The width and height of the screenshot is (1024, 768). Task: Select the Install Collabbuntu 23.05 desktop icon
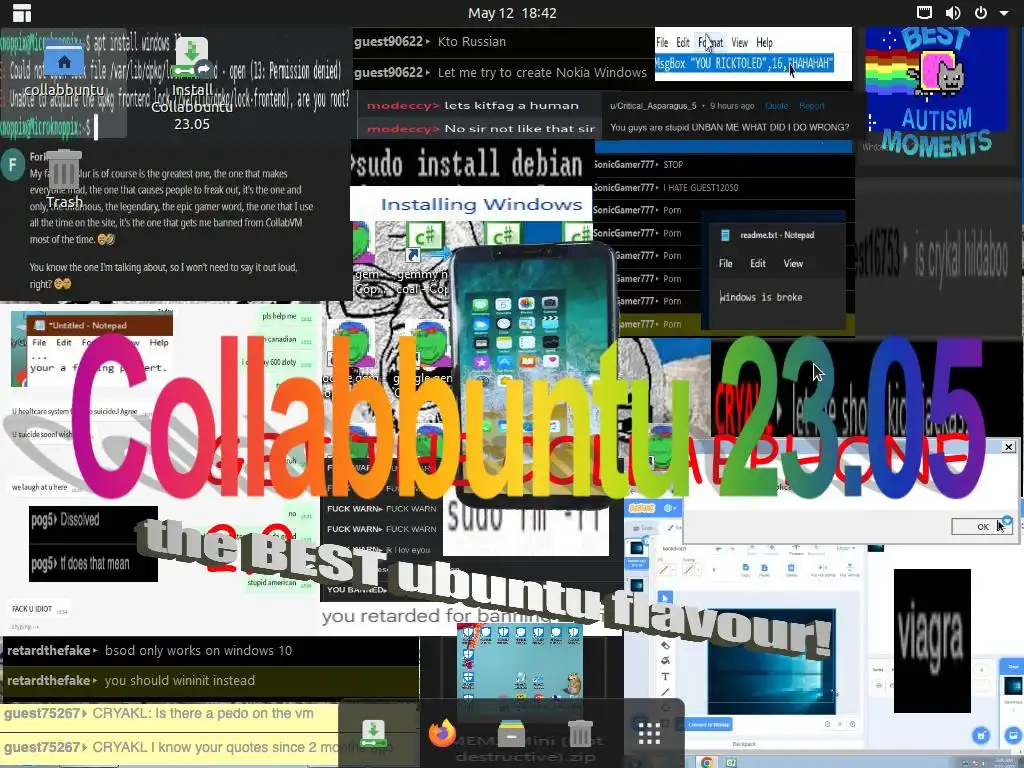[192, 84]
